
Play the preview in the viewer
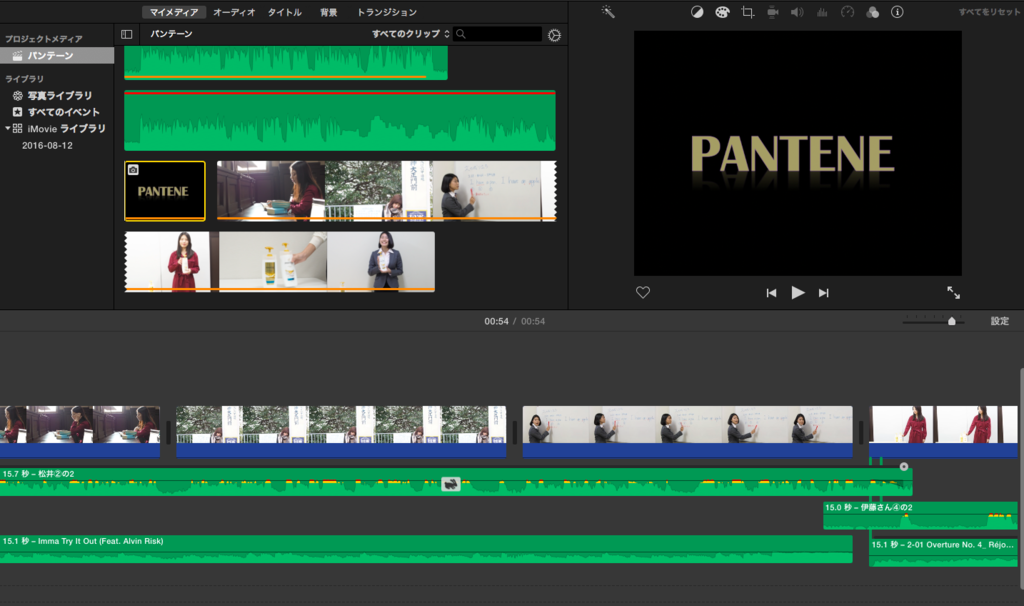797,293
